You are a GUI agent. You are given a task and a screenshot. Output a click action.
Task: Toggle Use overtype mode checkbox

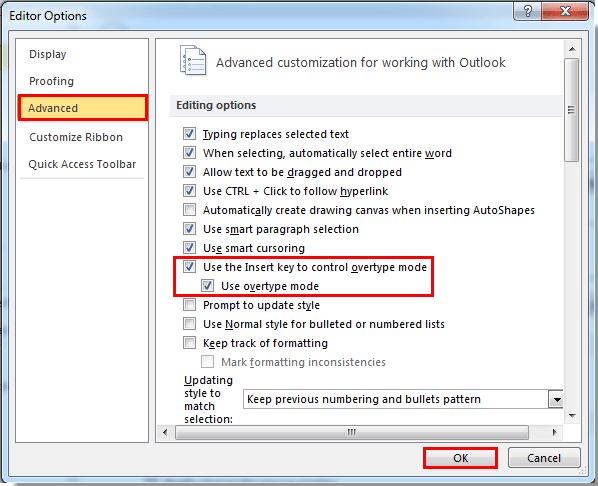[x=207, y=286]
